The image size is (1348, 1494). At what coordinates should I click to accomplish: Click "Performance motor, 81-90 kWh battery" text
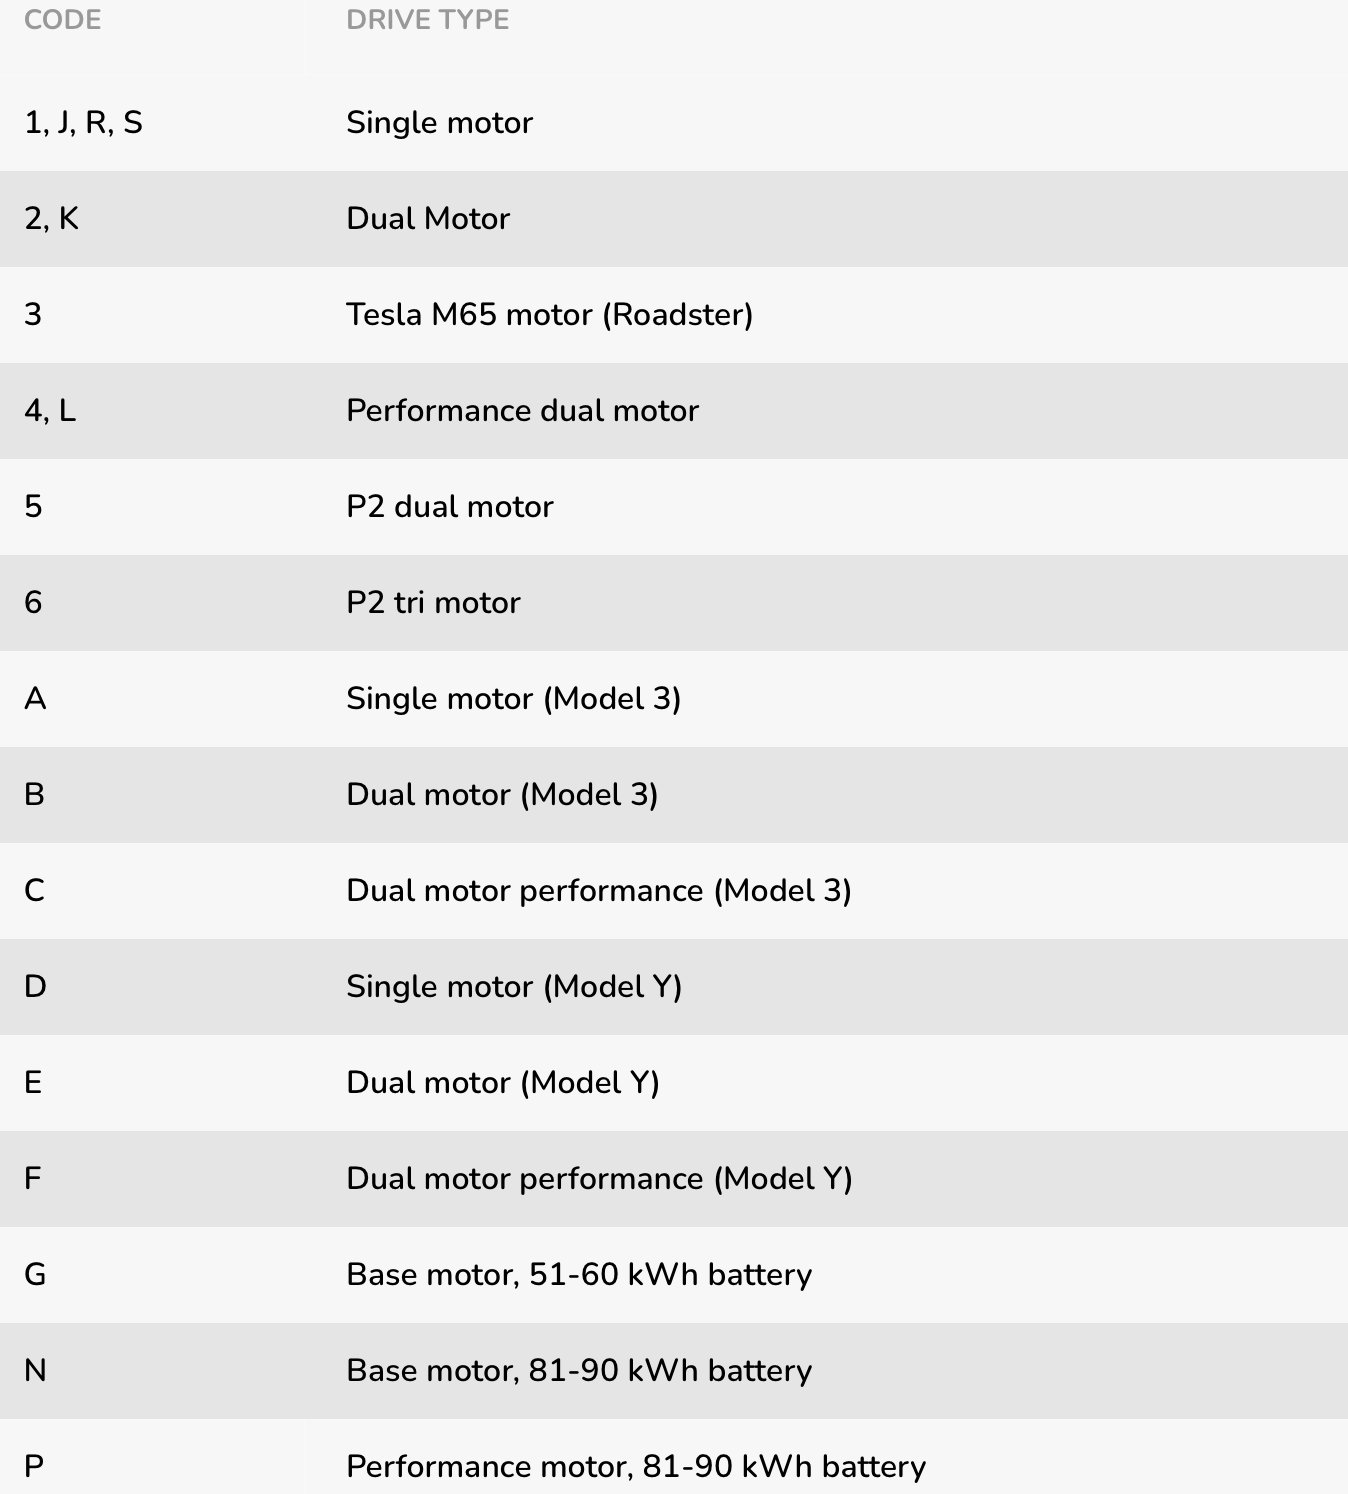pos(636,1467)
